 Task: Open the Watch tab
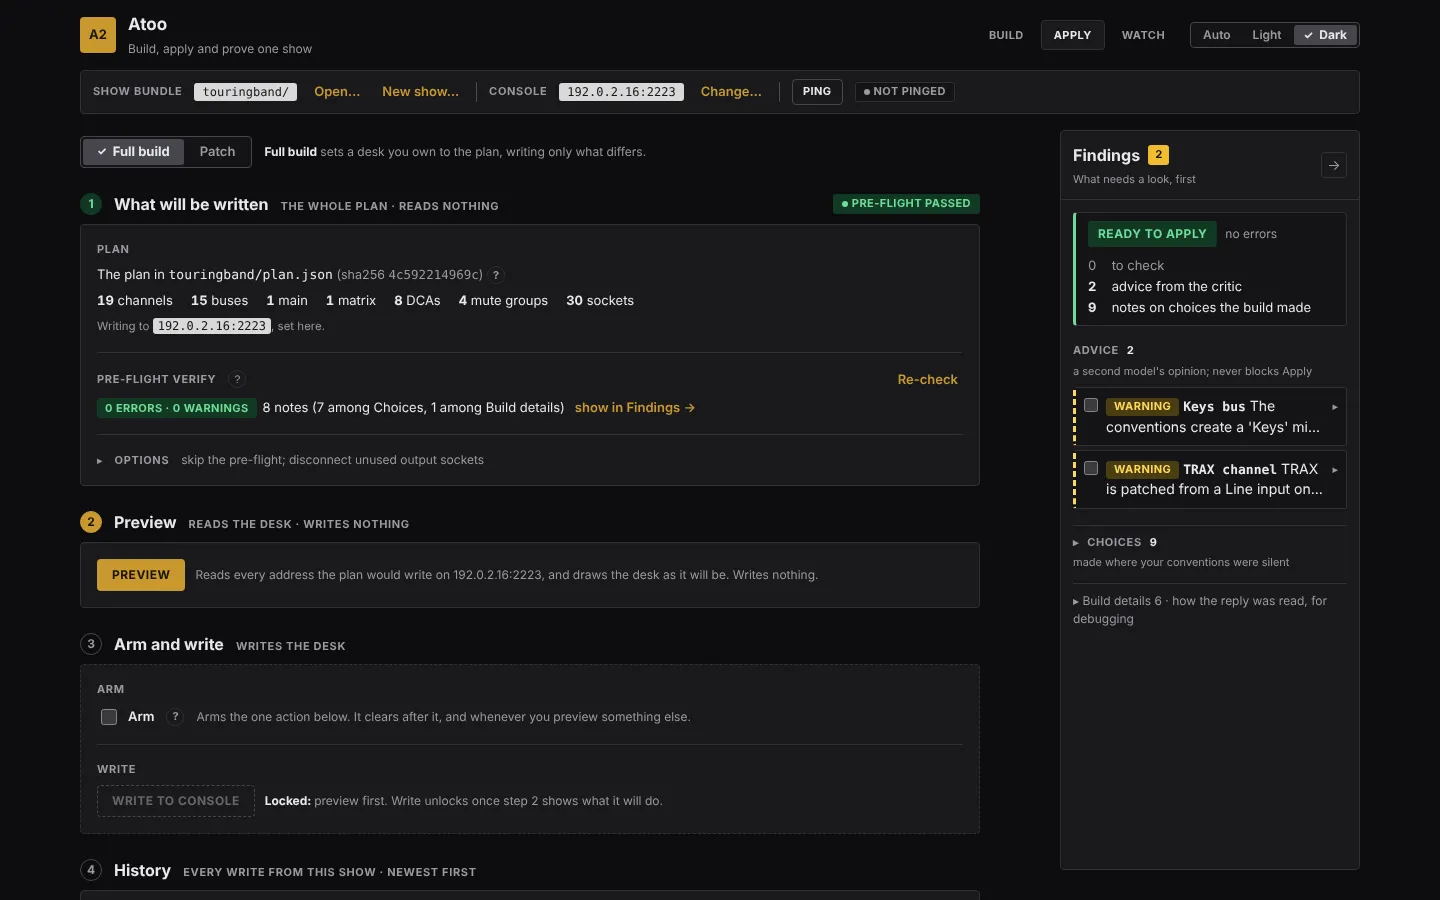click(1143, 35)
